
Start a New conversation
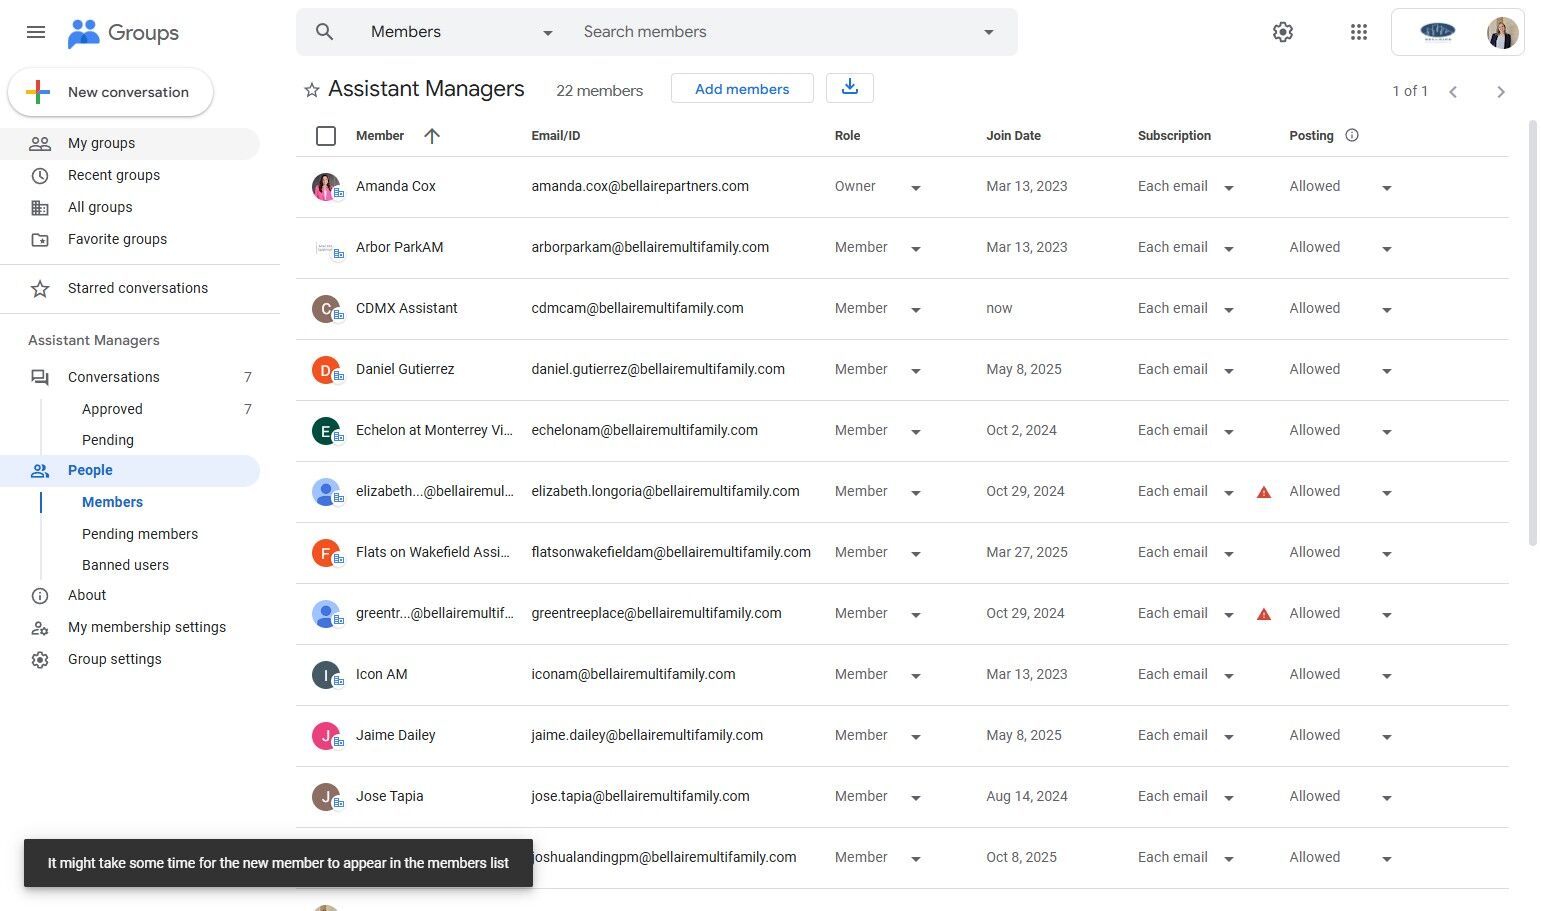pyautogui.click(x=111, y=92)
